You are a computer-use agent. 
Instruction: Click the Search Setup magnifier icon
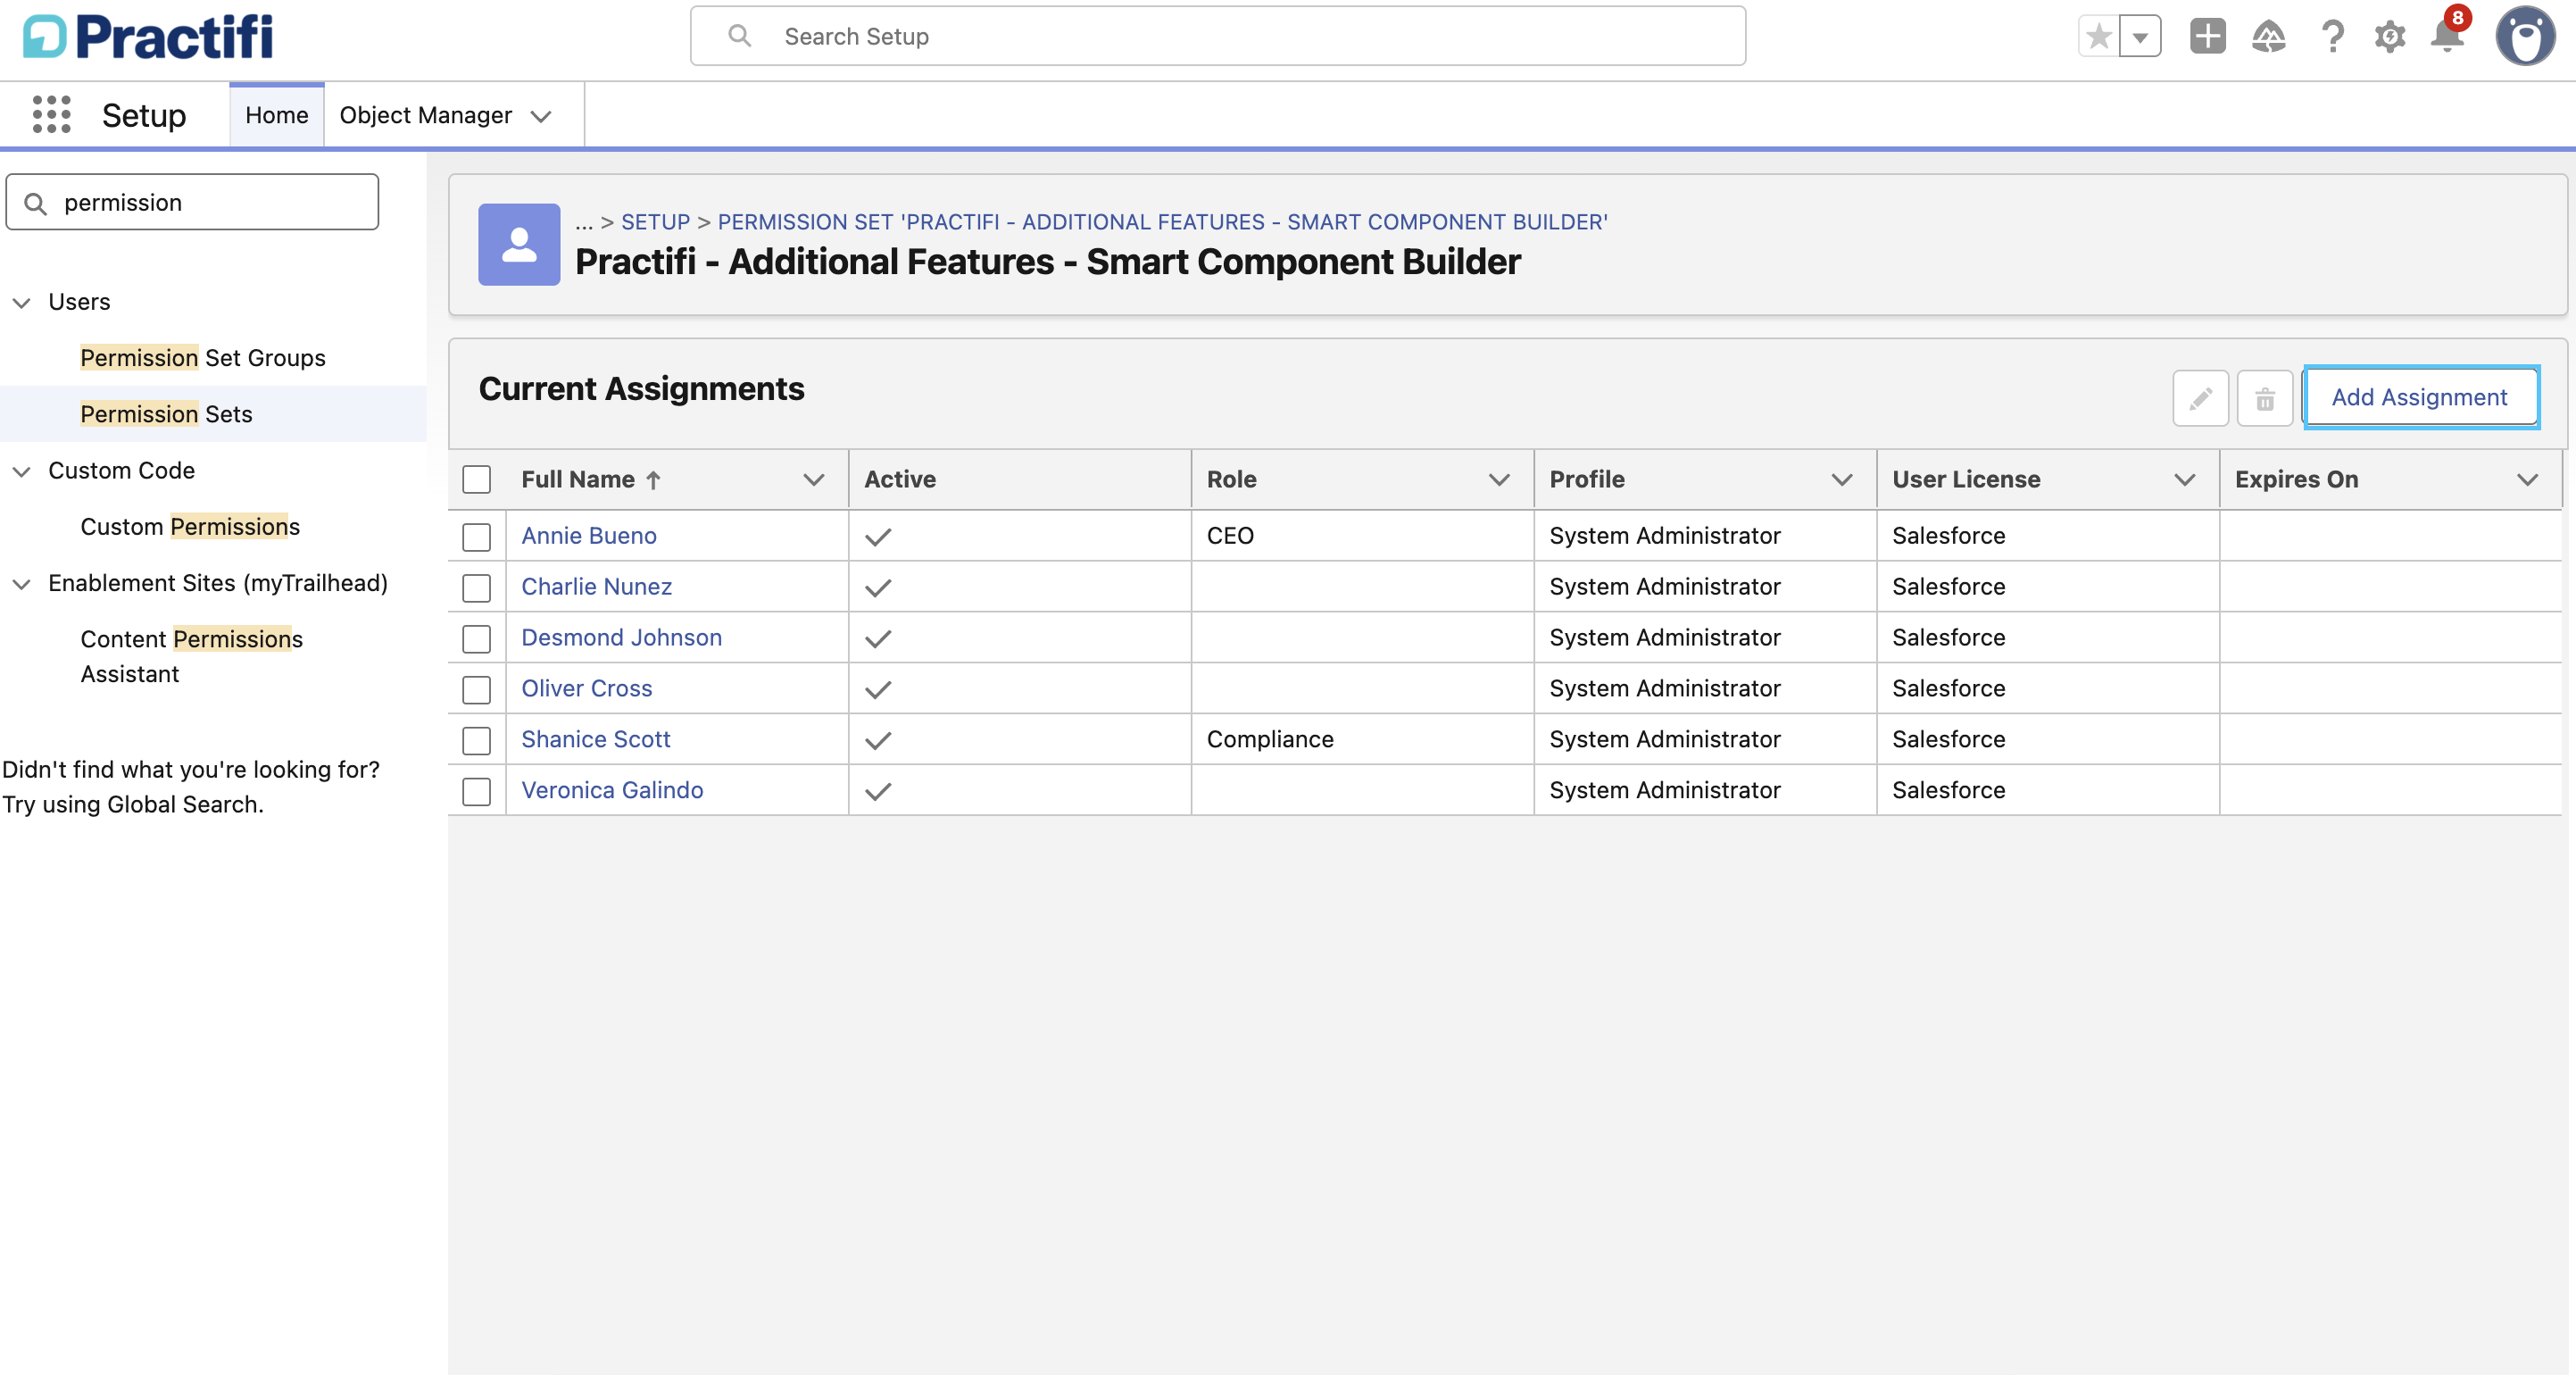[739, 36]
